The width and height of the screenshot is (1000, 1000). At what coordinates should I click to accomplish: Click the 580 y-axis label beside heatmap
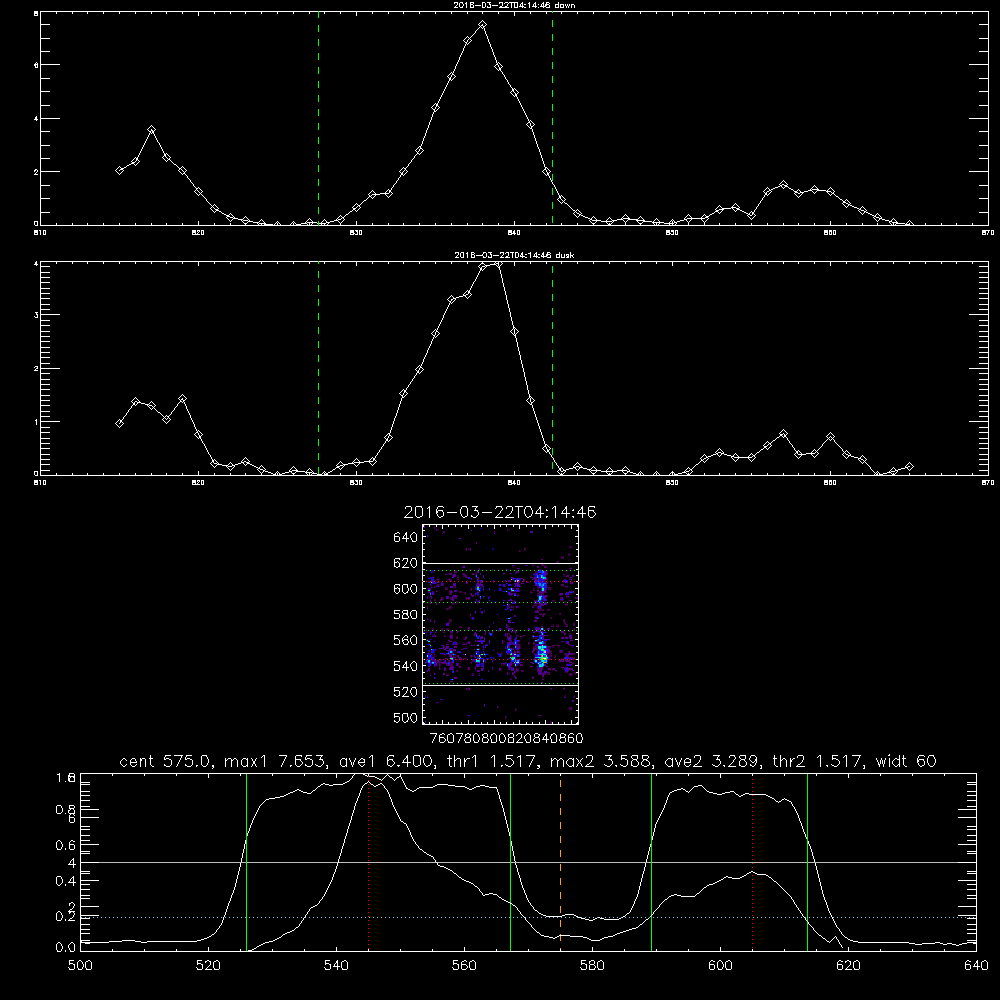click(406, 615)
